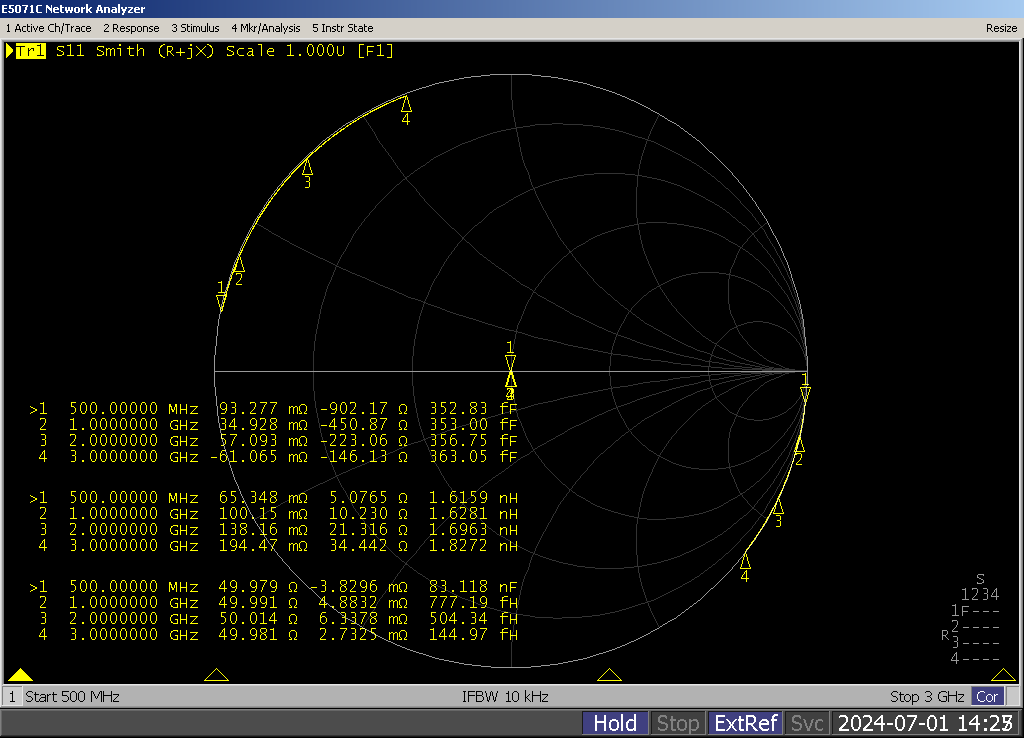This screenshot has width=1024, height=738.
Task: Click the solid yellow triangle at bottom-left corner
Action: coord(21,675)
